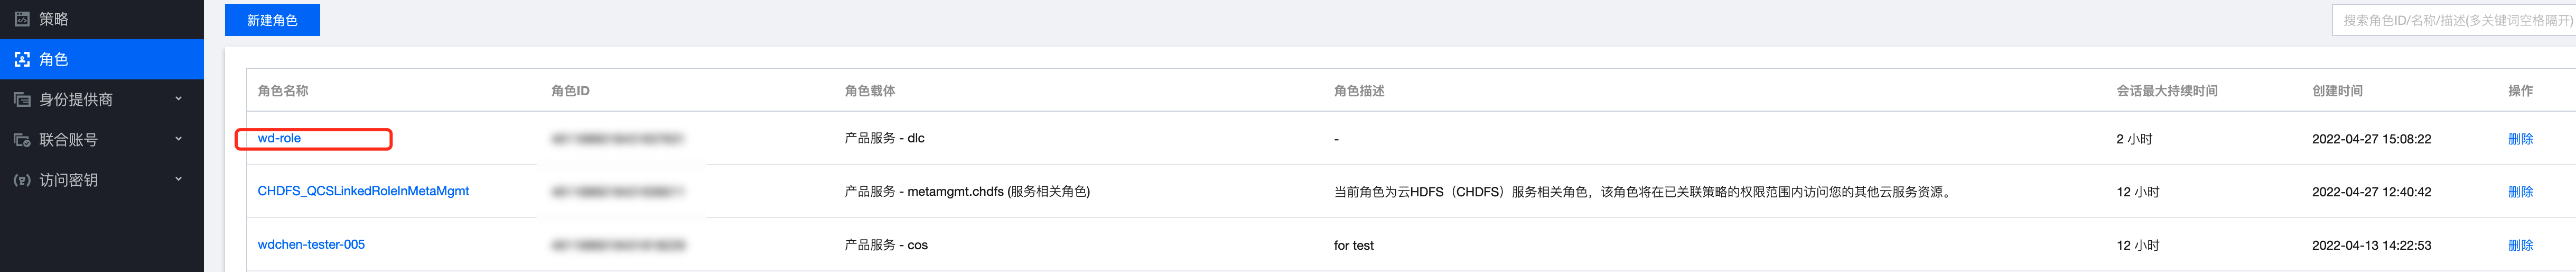
Task: Open CHDFS_QCSLinkedRoleInMetaMgmt role details
Action: click(363, 191)
